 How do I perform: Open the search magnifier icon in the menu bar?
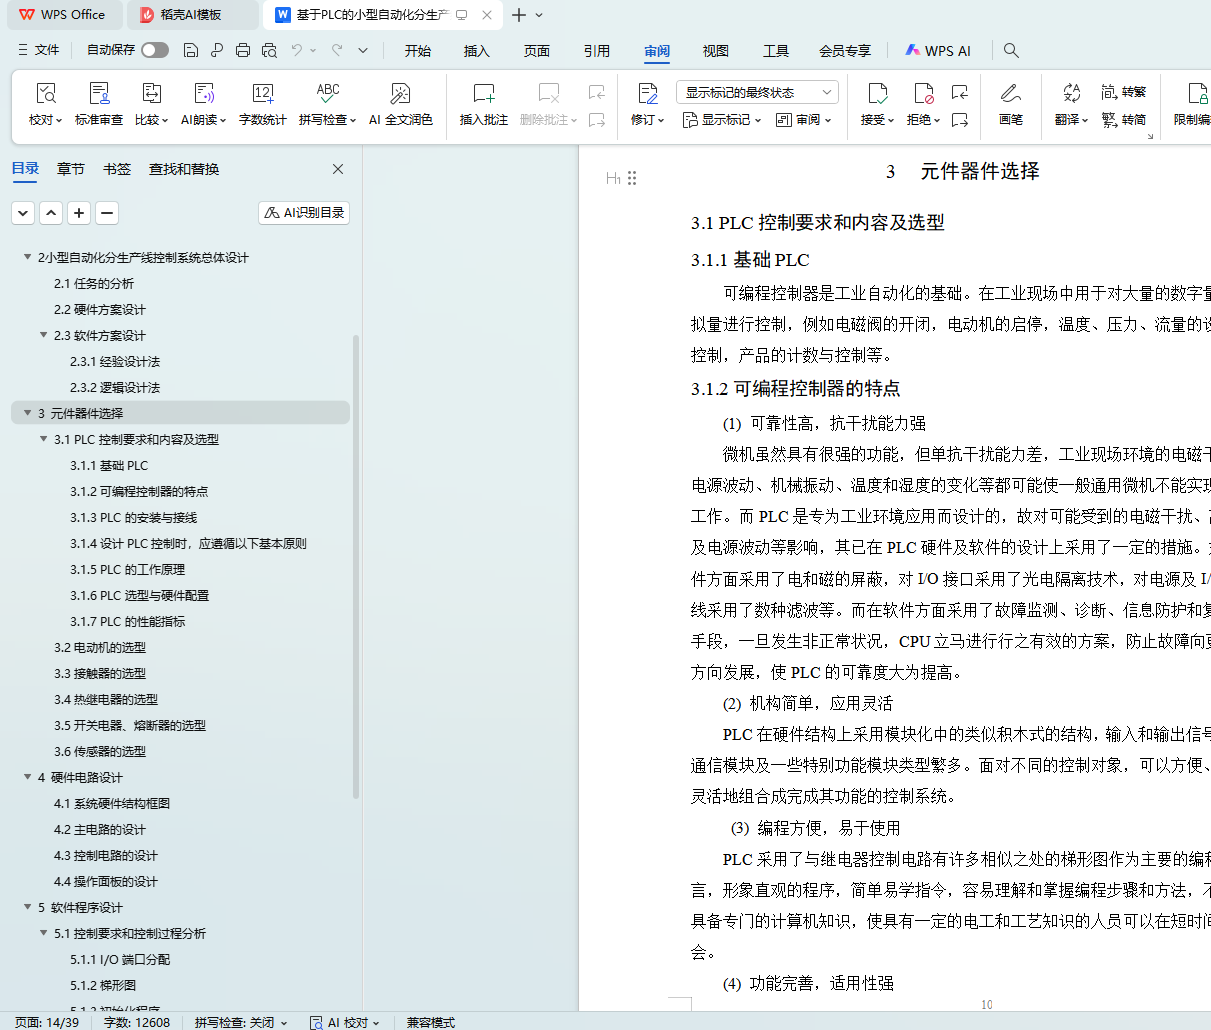1011,50
